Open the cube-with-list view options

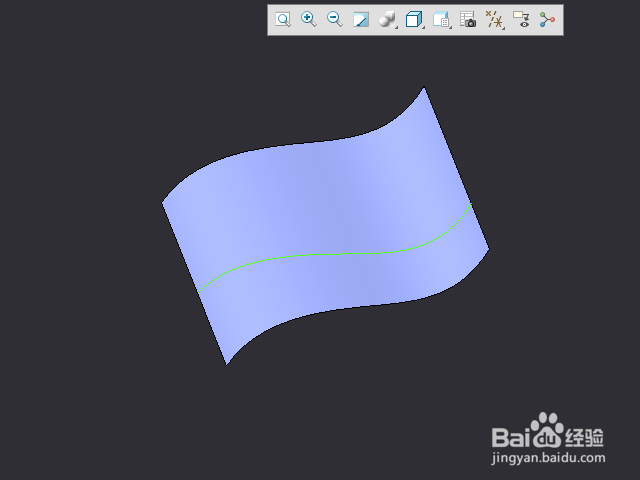point(441,20)
